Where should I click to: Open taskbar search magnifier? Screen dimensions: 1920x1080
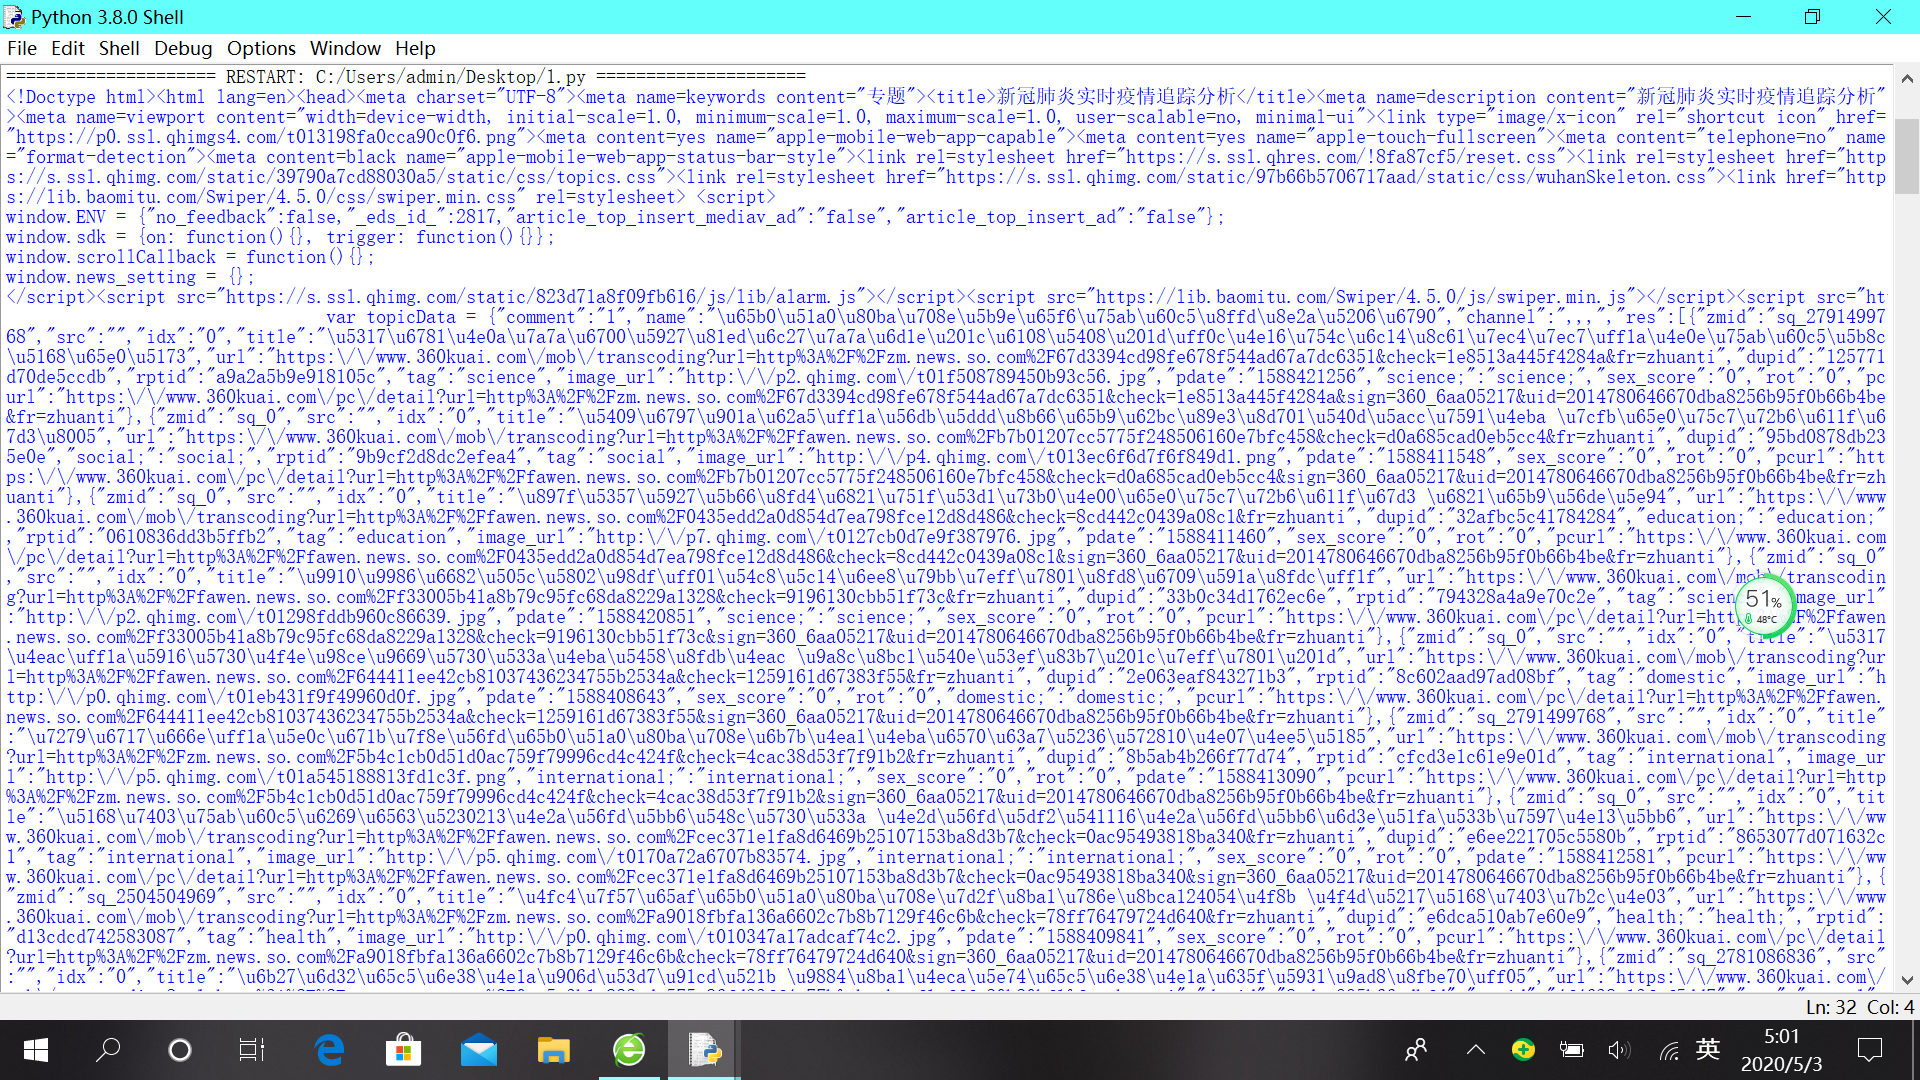click(108, 1050)
